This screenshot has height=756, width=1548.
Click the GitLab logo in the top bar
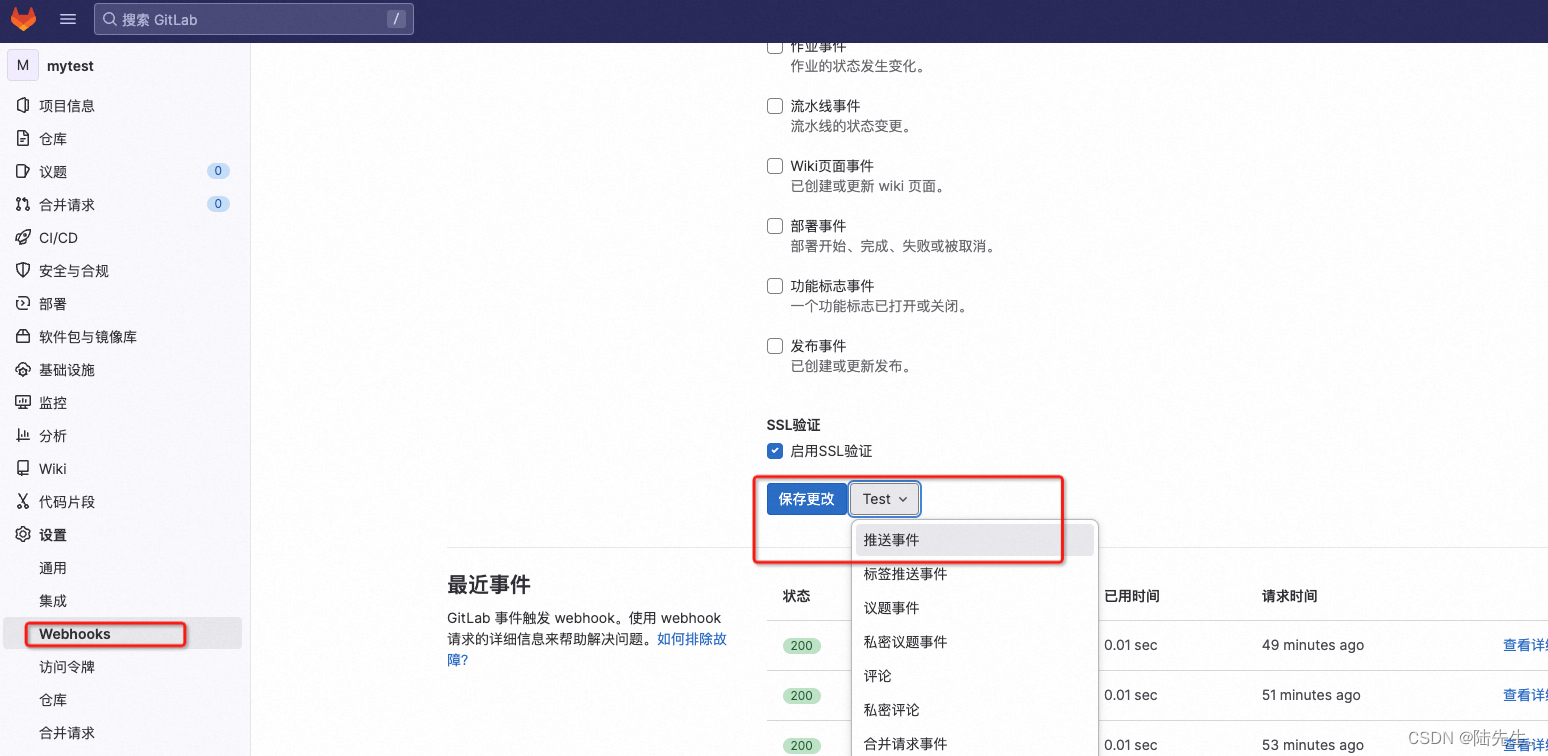(x=23, y=18)
